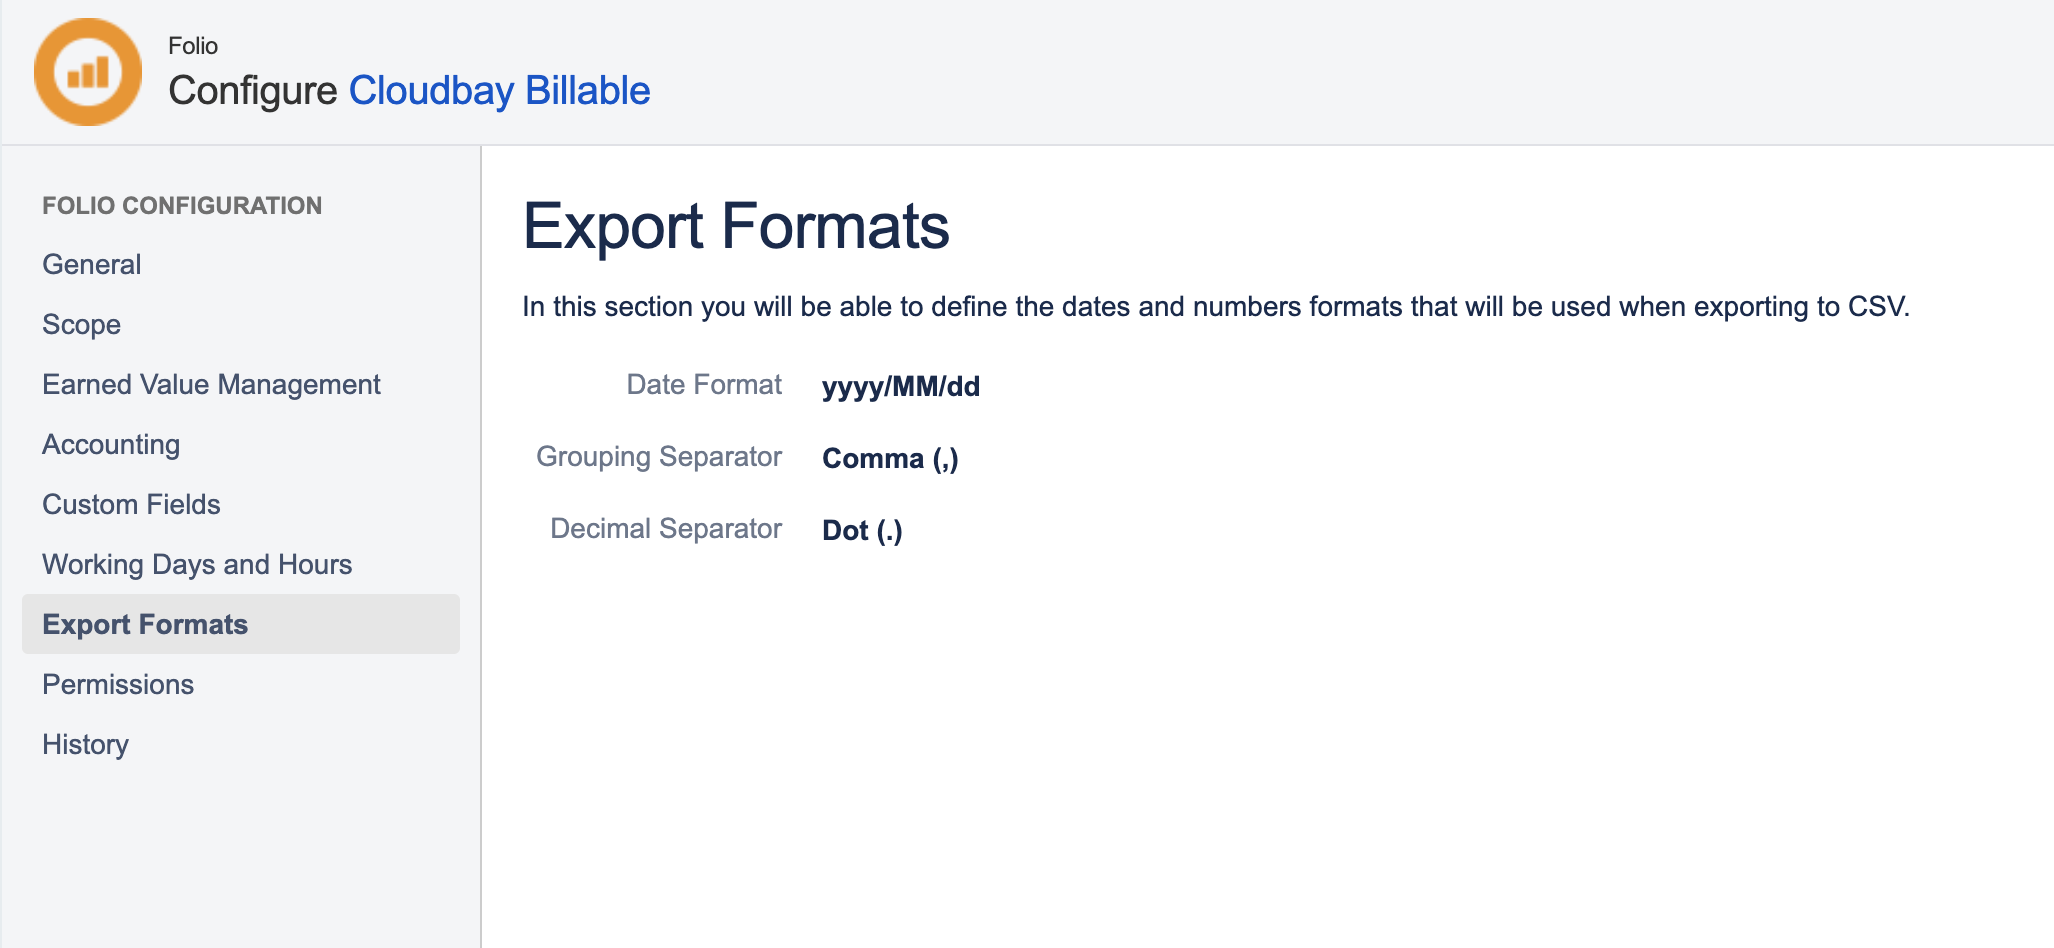Click the yyyy/MM/dd date format value
Image resolution: width=2054 pixels, height=948 pixels.
[900, 386]
